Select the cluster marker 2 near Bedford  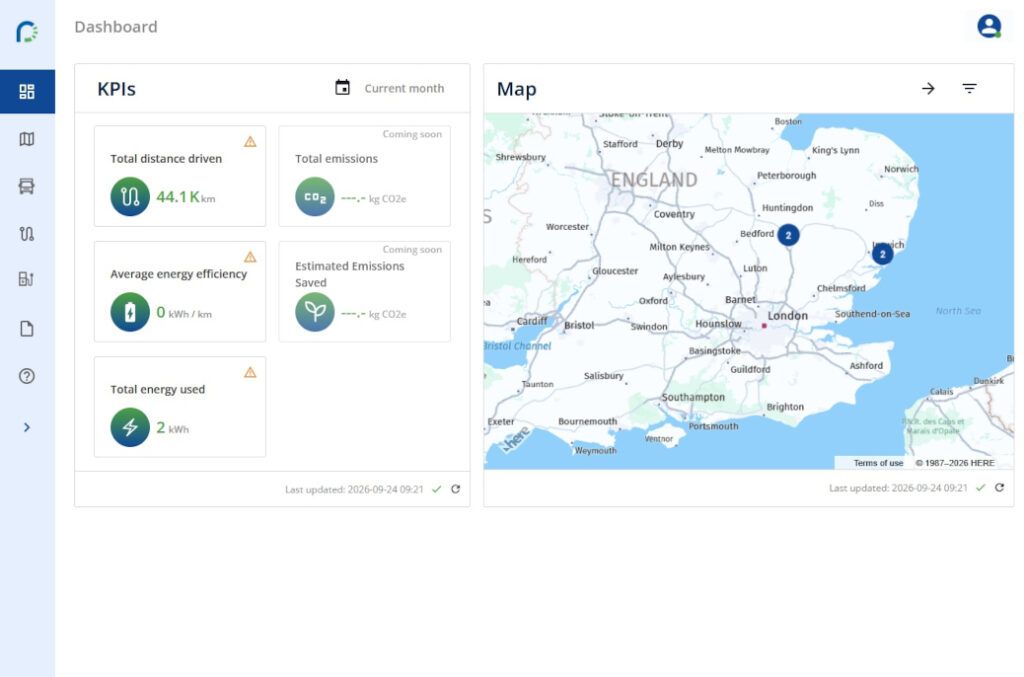[788, 235]
